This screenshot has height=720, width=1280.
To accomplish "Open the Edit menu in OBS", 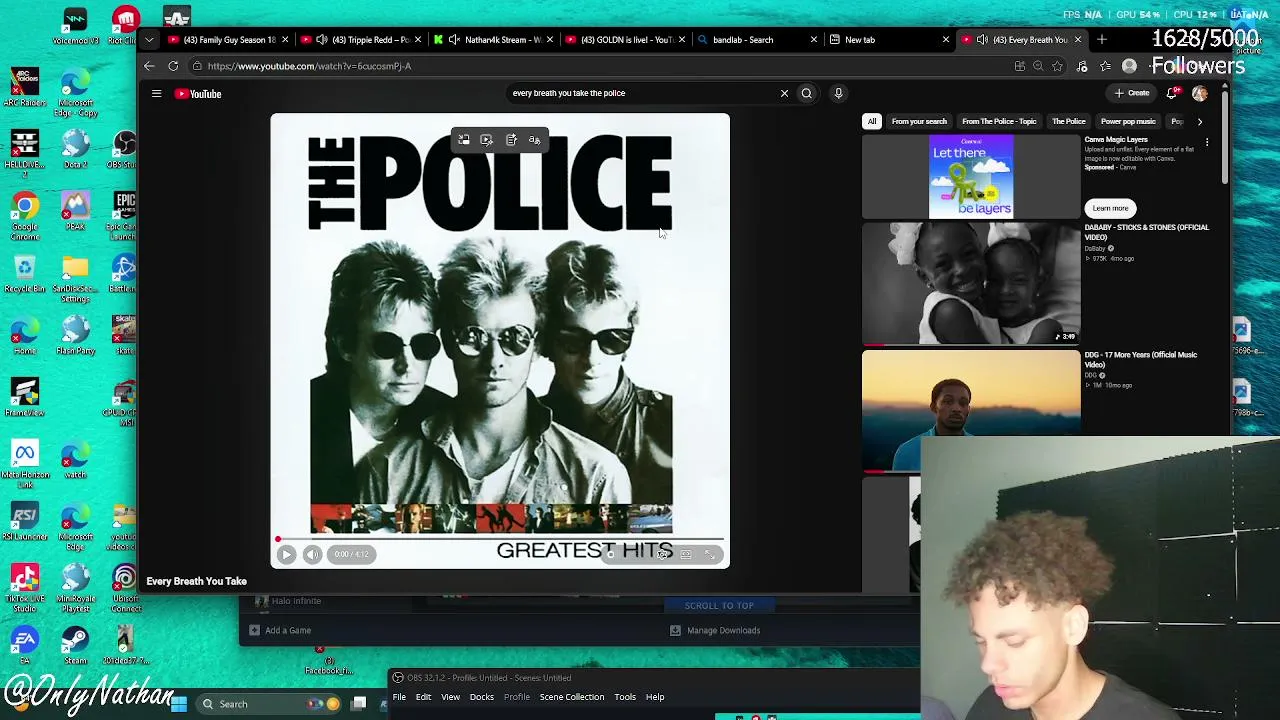I will click(423, 697).
